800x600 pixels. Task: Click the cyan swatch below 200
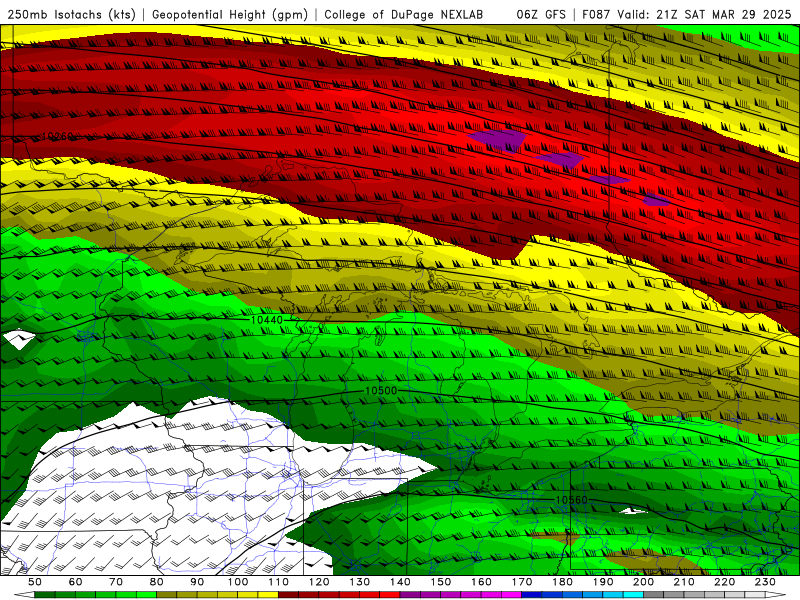[x=633, y=595]
